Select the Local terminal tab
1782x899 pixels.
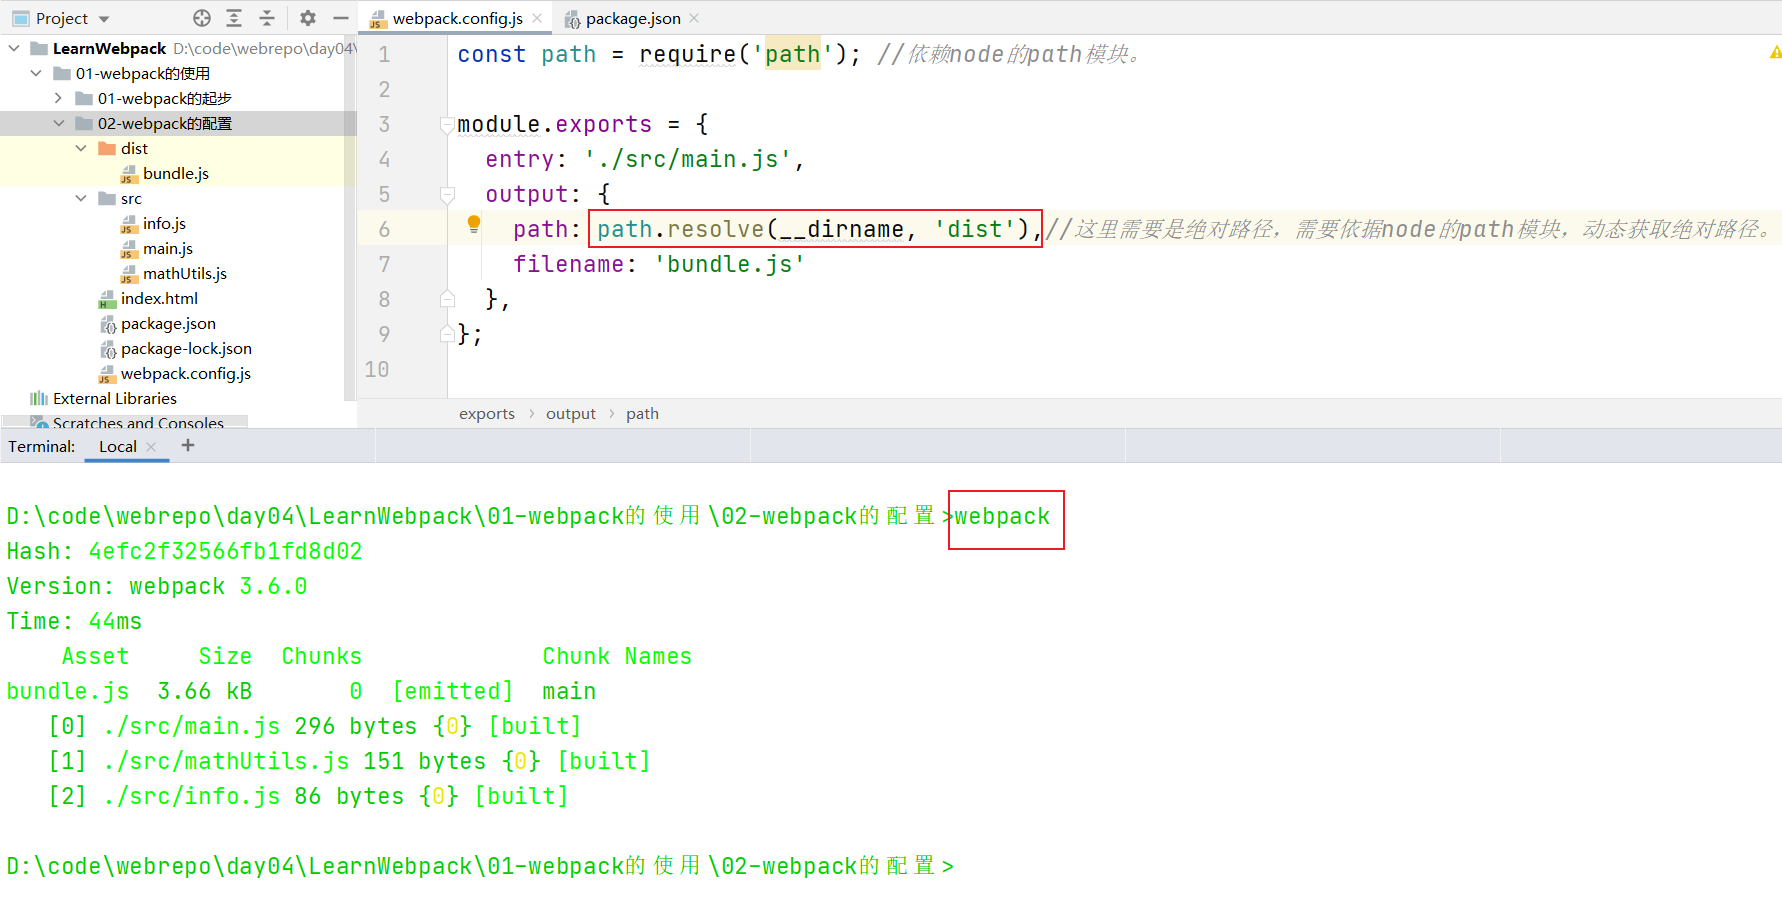pos(117,446)
